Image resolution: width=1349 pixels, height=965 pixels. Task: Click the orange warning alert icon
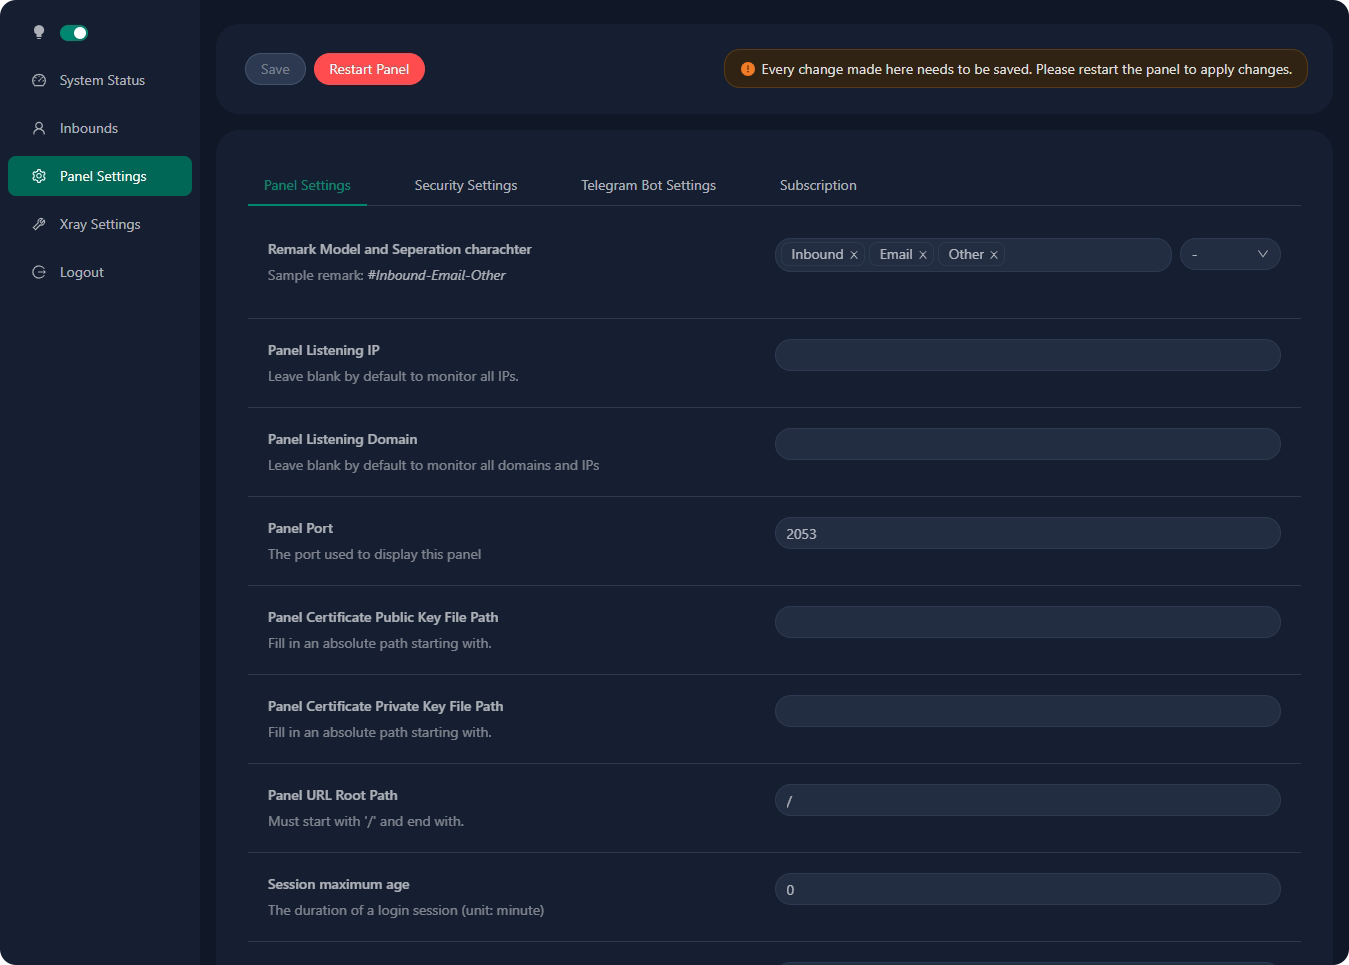tap(747, 69)
